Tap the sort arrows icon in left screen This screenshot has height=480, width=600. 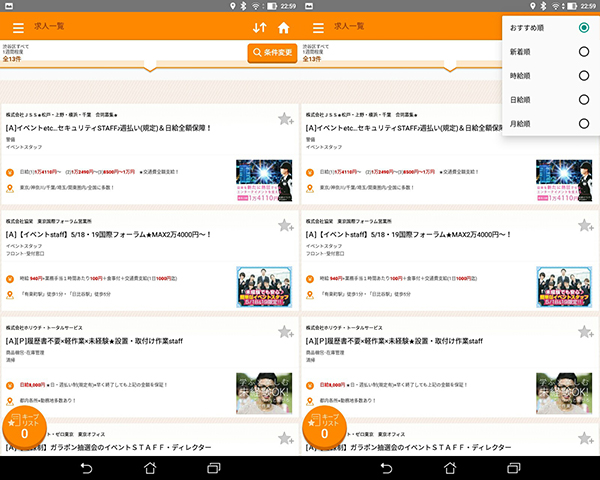pyautogui.click(x=259, y=28)
